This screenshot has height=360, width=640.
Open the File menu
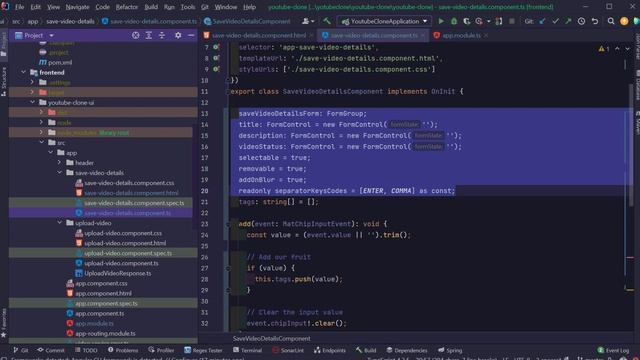pyautogui.click(x=19, y=7)
